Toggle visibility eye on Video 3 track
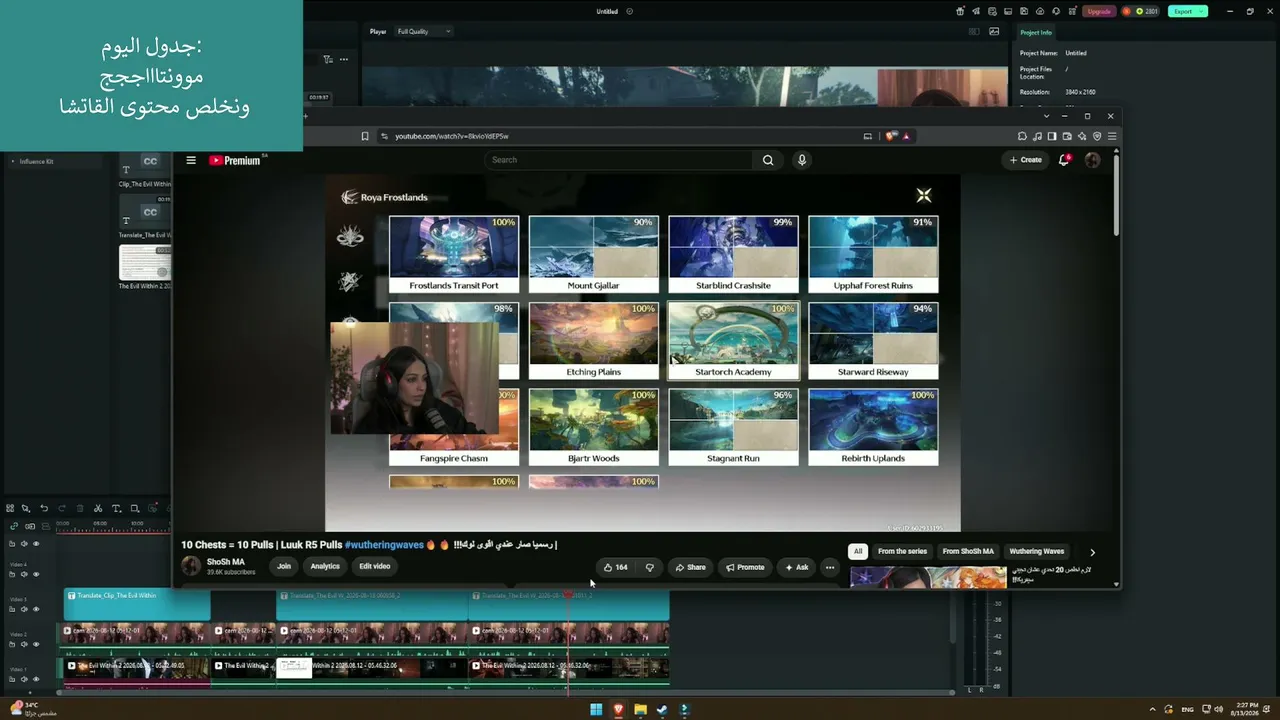1280x720 pixels. (36, 609)
